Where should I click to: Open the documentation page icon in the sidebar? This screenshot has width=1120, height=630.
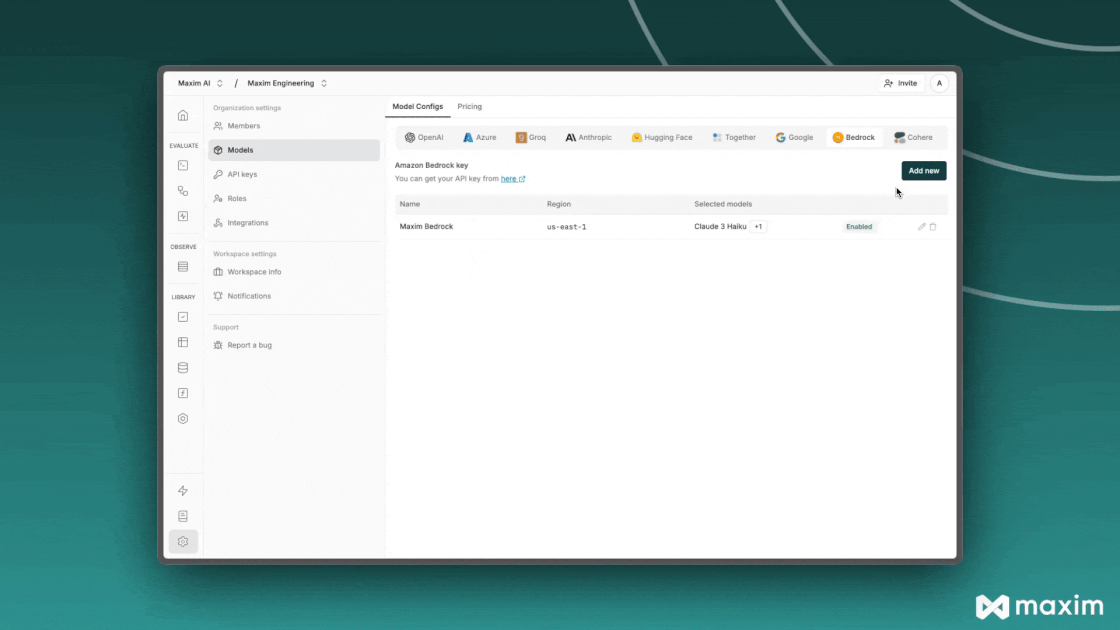(x=183, y=516)
